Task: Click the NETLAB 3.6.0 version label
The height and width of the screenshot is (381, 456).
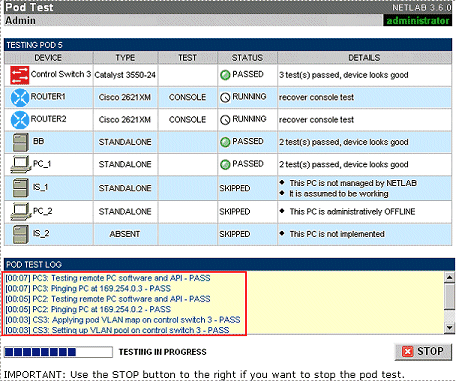Action: pyautogui.click(x=422, y=8)
